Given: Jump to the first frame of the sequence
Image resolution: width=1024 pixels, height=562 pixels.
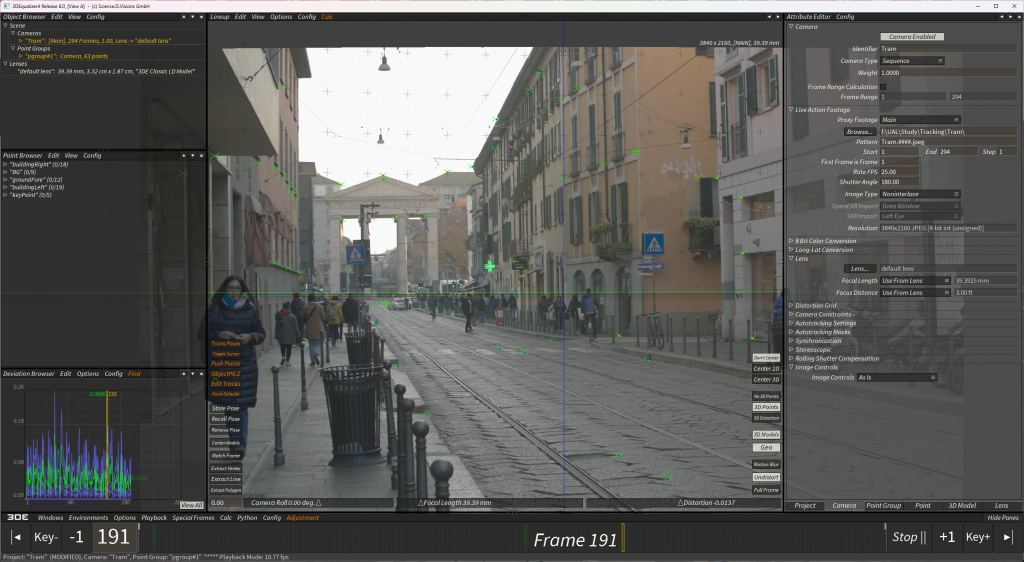Looking at the screenshot, I should point(17,537).
